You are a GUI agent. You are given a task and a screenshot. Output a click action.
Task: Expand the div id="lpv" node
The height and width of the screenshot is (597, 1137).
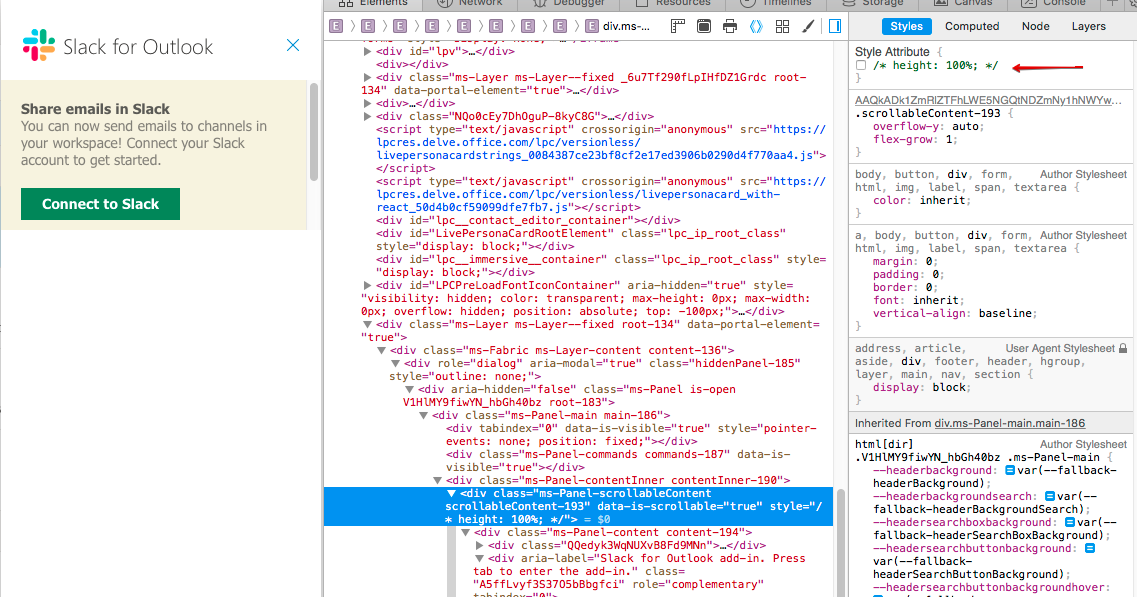(x=368, y=52)
